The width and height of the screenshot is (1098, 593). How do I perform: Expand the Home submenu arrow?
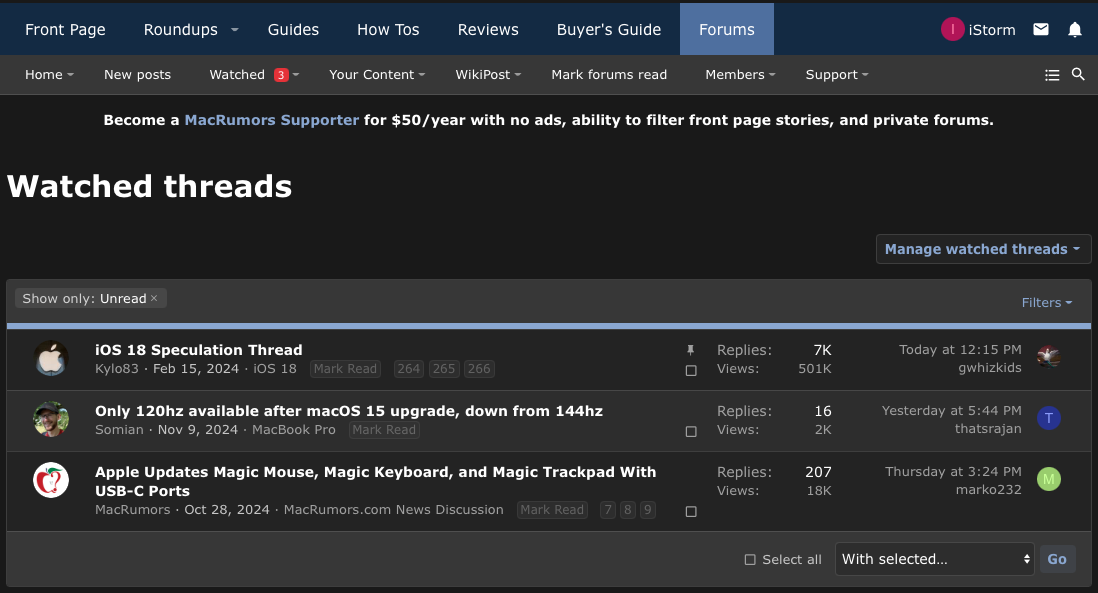pos(71,75)
